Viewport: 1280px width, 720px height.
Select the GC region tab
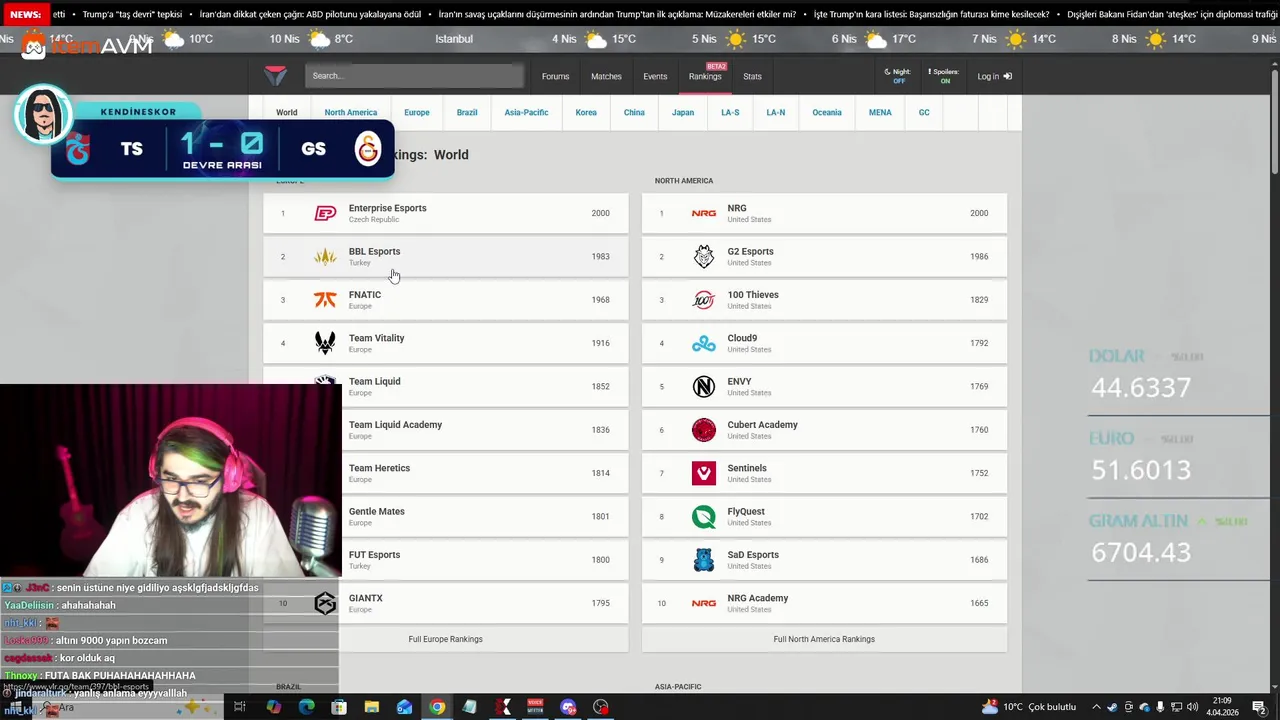pyautogui.click(x=924, y=112)
